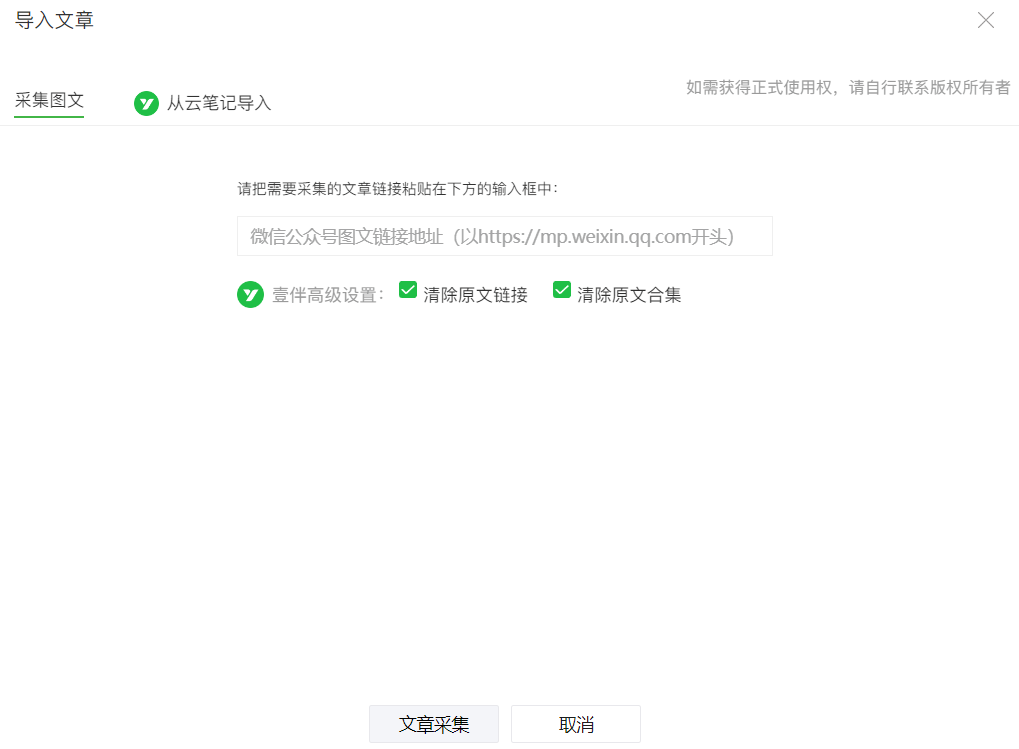
Task: Click the 导入文章 dialog title
Action: (x=55, y=20)
